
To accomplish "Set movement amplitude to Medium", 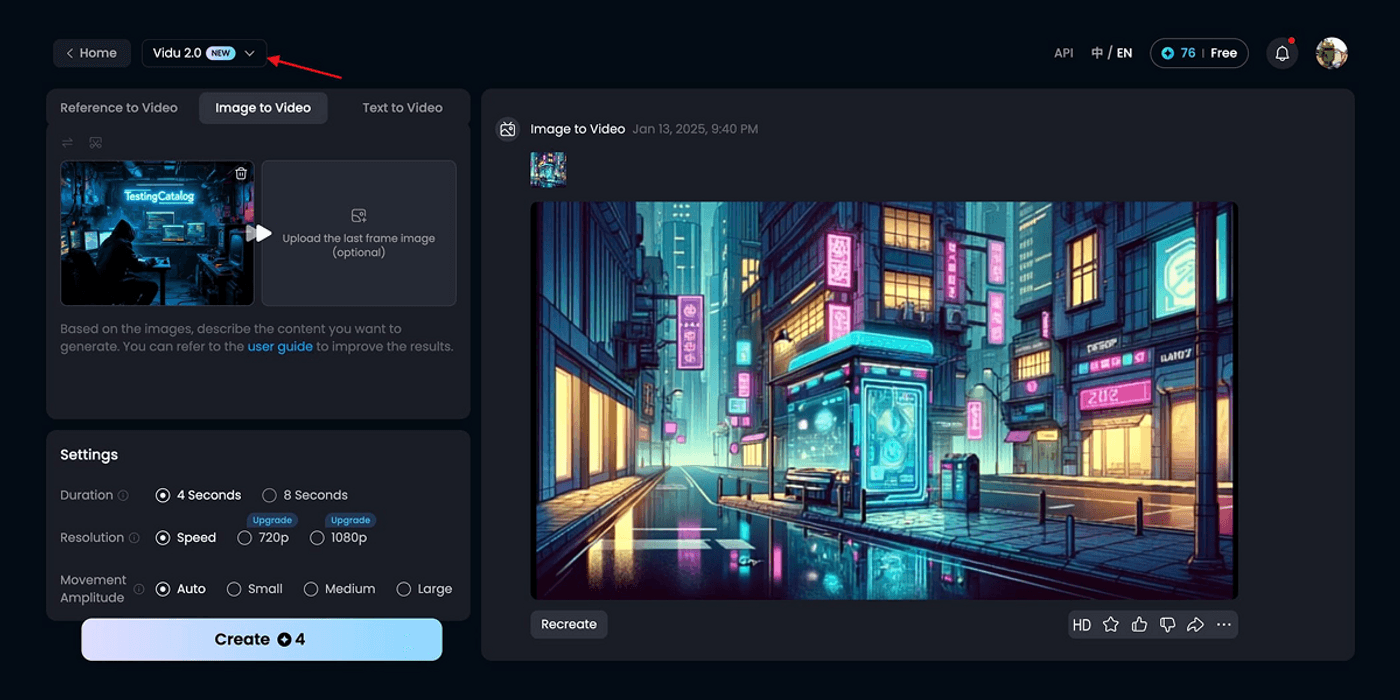I will click(x=311, y=589).
